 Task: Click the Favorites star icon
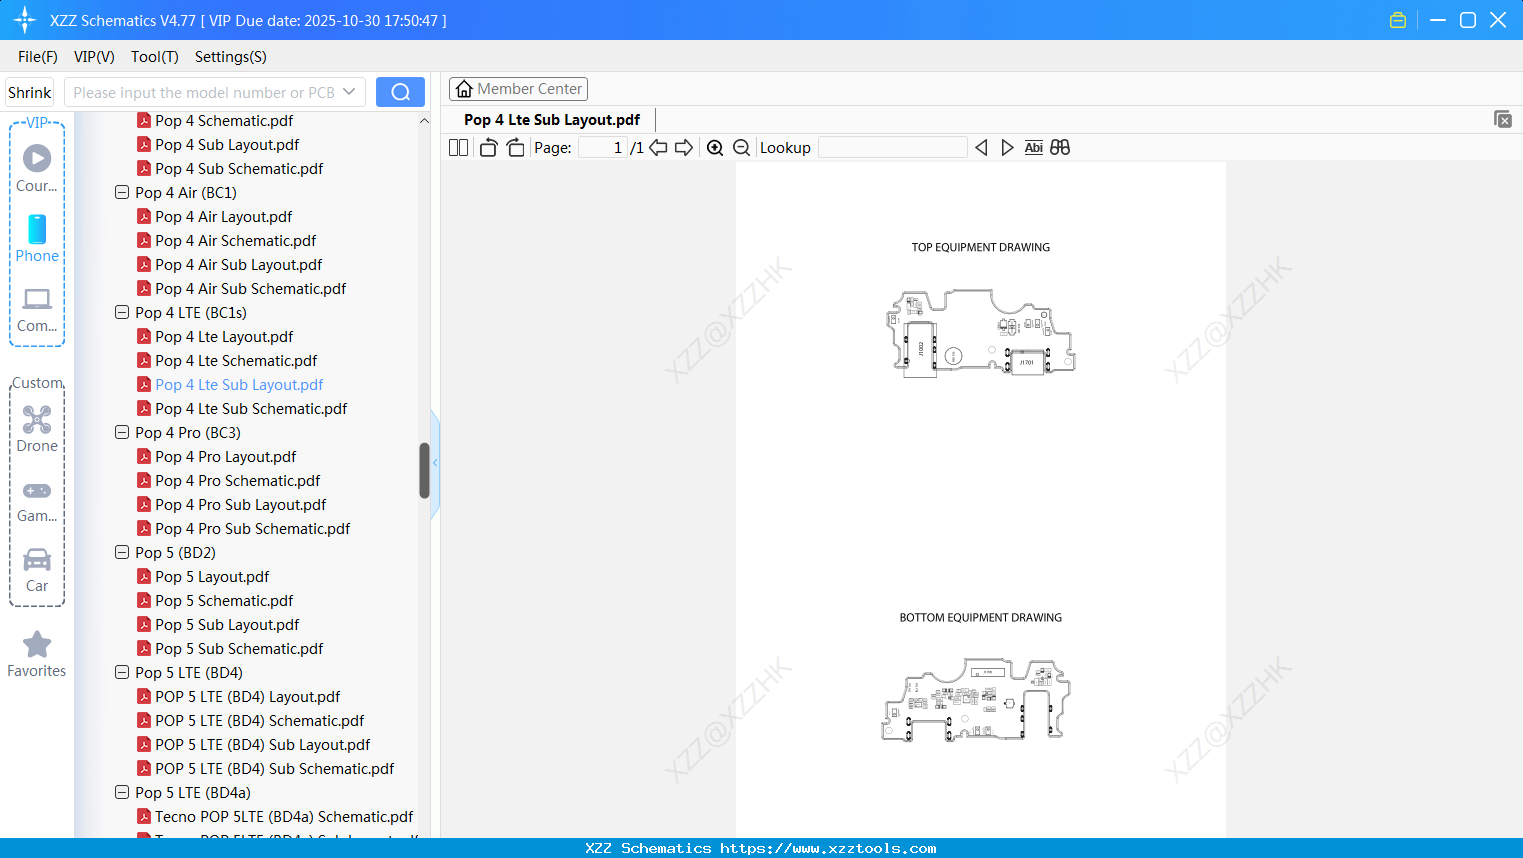[x=36, y=646]
